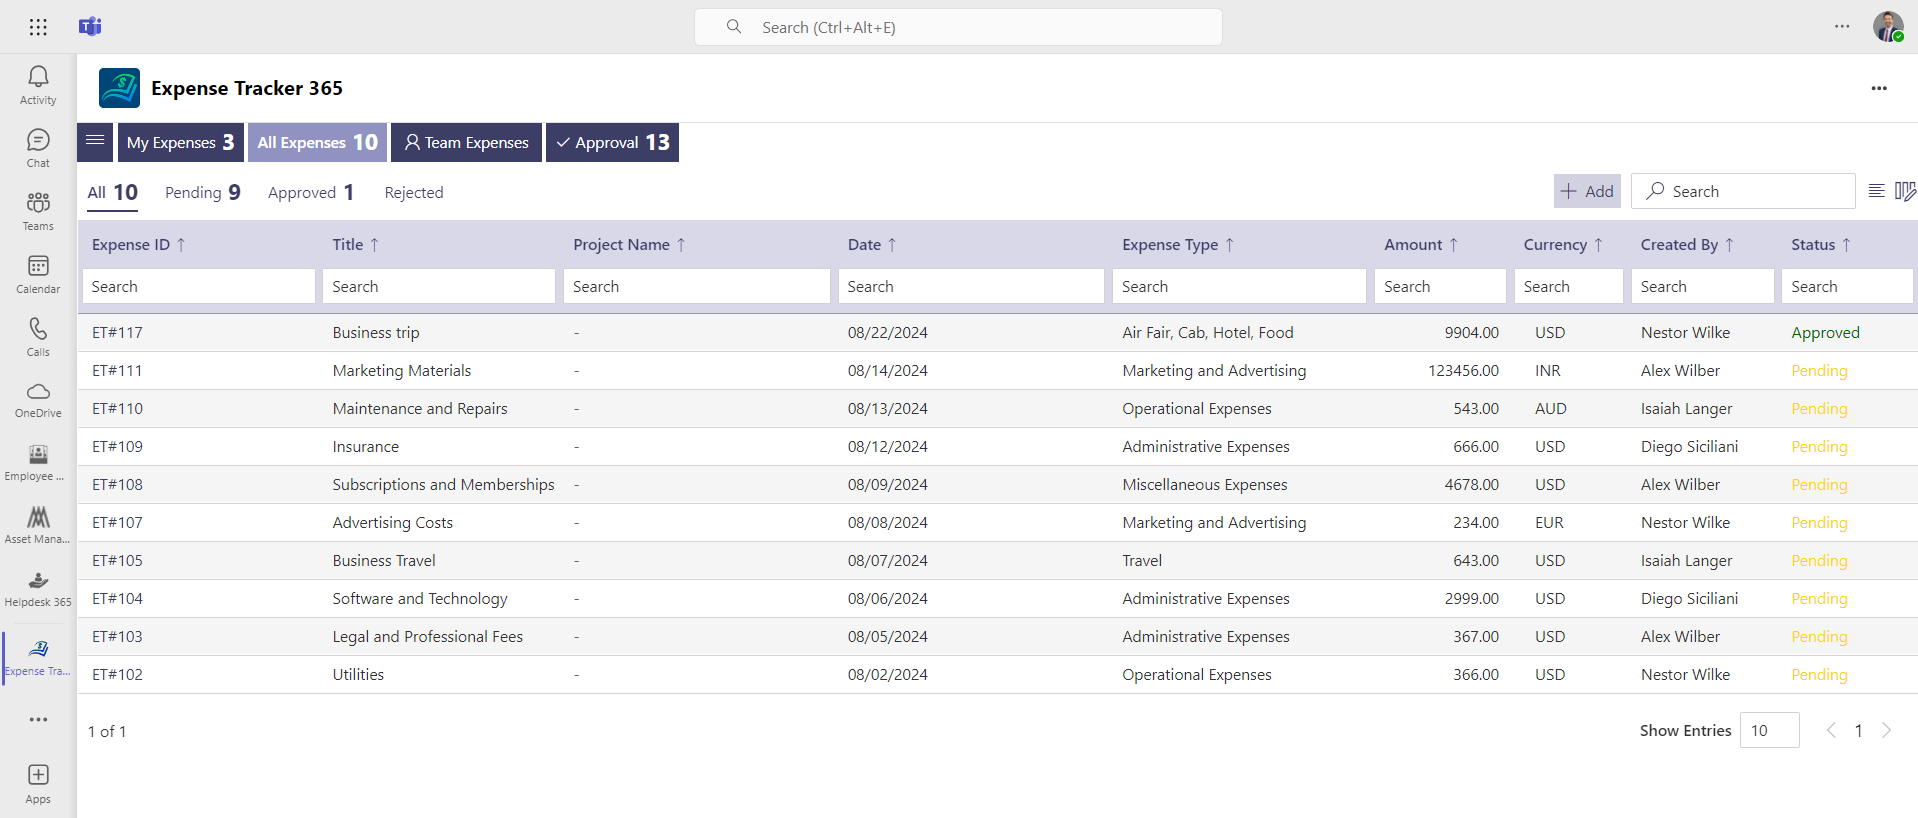Sort by Created By column
The width and height of the screenshot is (1918, 818).
pyautogui.click(x=1687, y=244)
